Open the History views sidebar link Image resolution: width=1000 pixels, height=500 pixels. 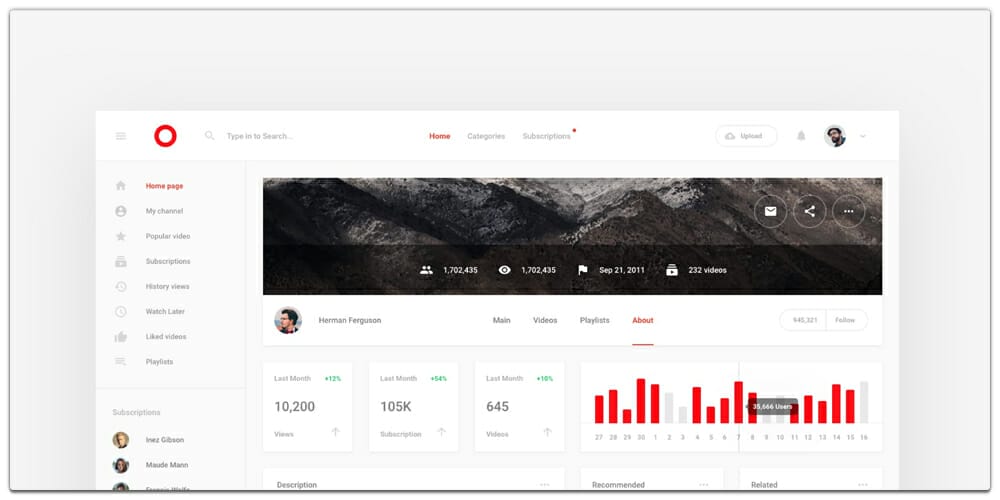(167, 286)
